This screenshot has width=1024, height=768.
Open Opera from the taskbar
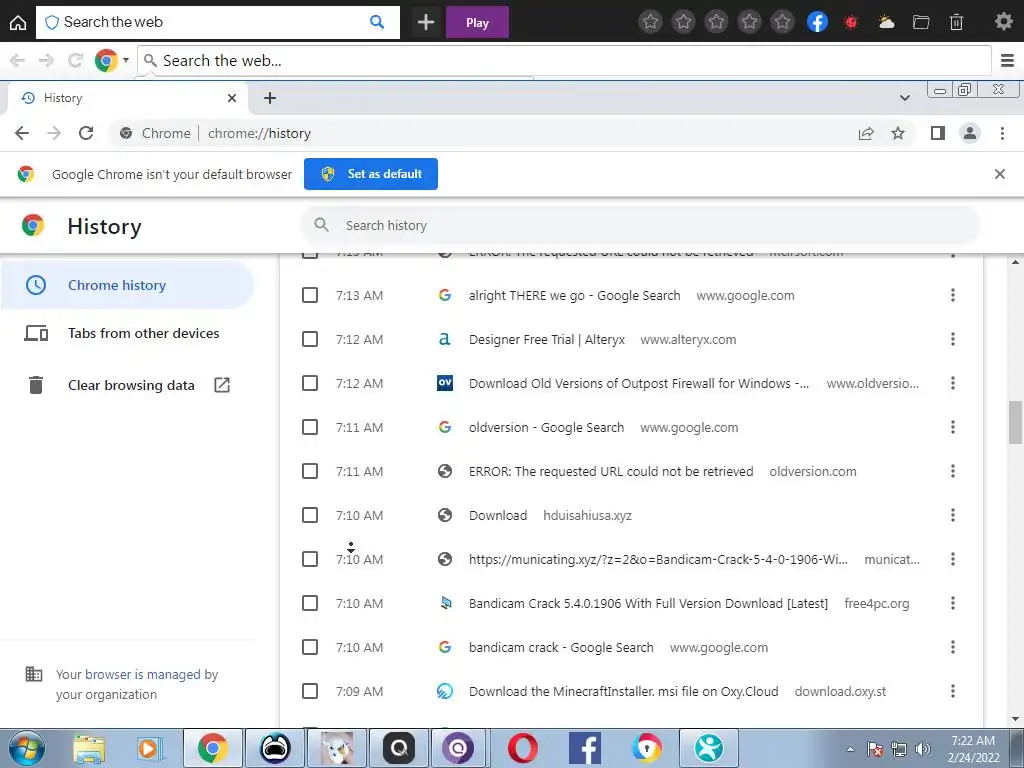point(522,748)
